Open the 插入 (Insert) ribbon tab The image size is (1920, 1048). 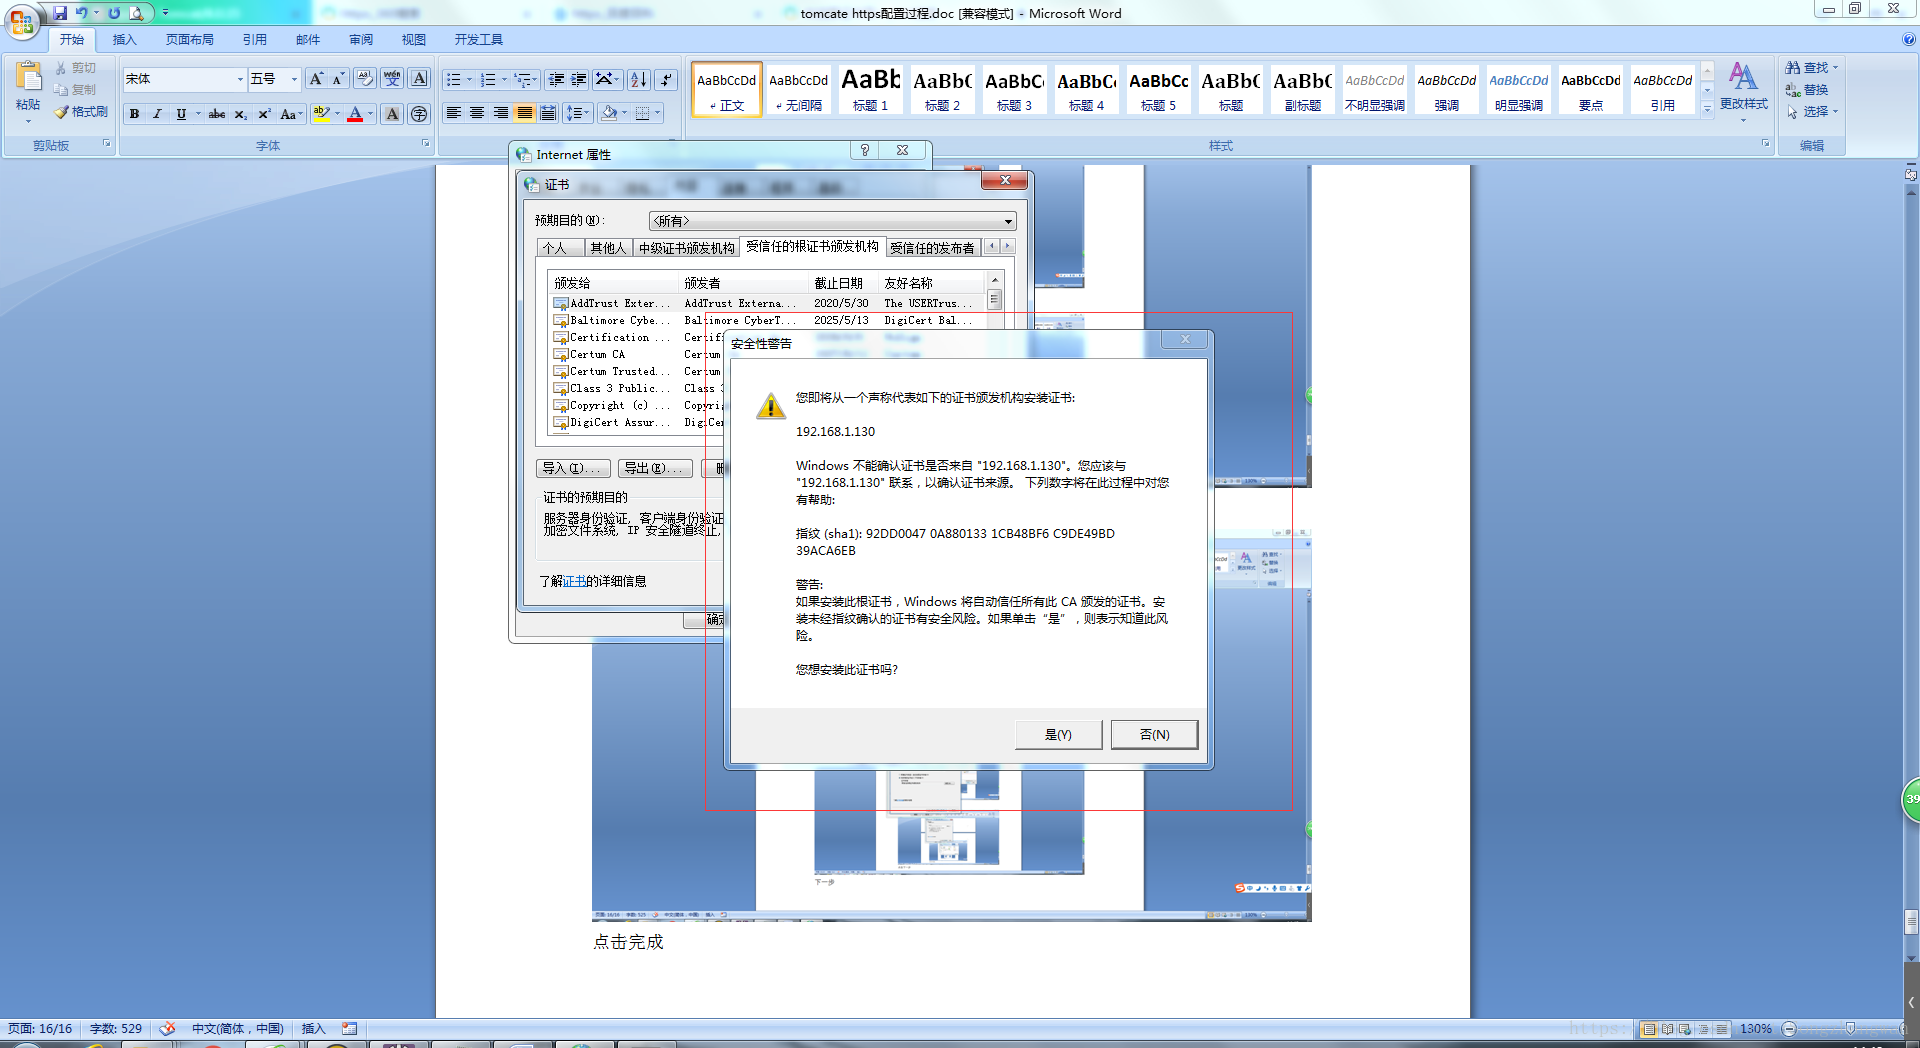pyautogui.click(x=124, y=40)
